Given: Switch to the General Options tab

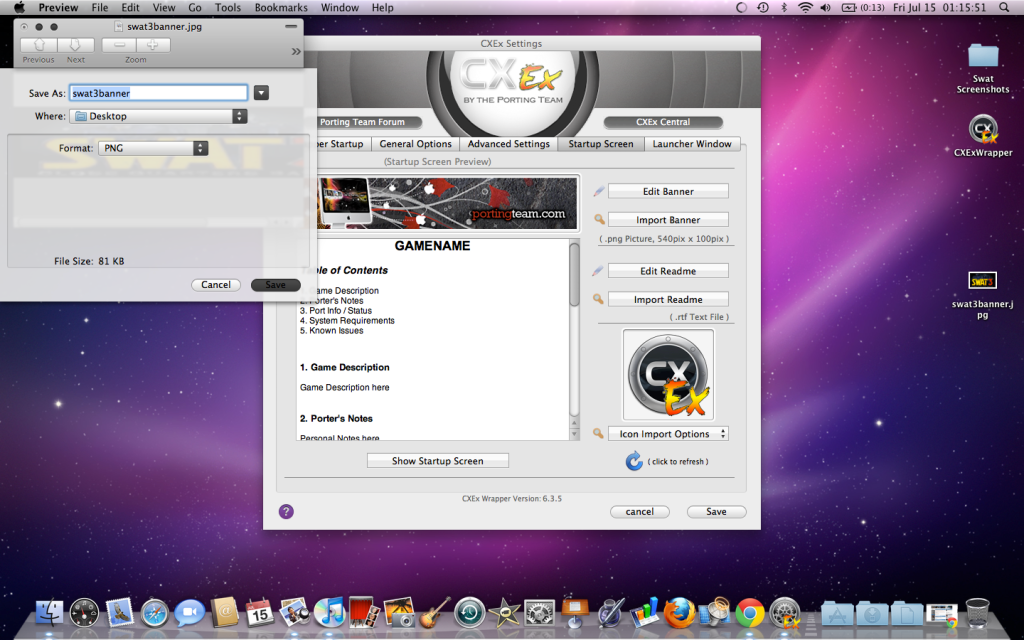Looking at the screenshot, I should click(415, 144).
